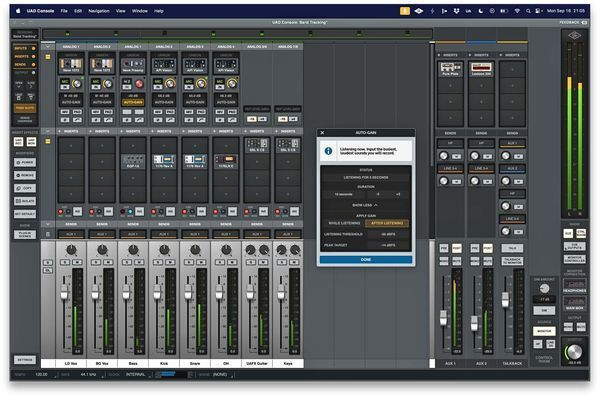This screenshot has height=396, width=600.
Task: Click the yellow icon beside the inserts section
Action: (48, 141)
